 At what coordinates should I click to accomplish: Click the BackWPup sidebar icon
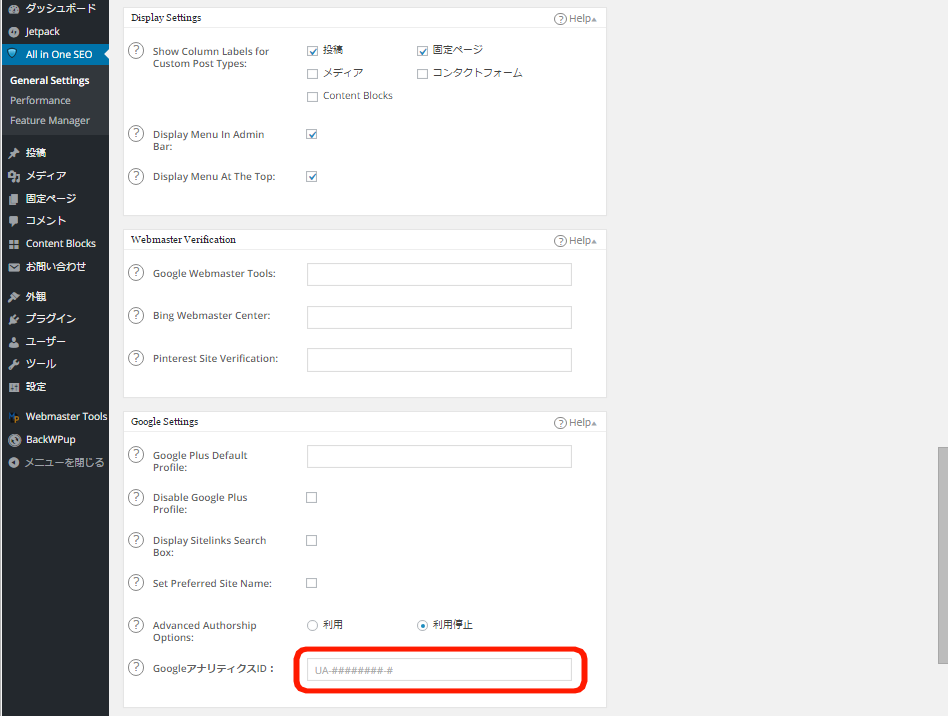click(14, 440)
